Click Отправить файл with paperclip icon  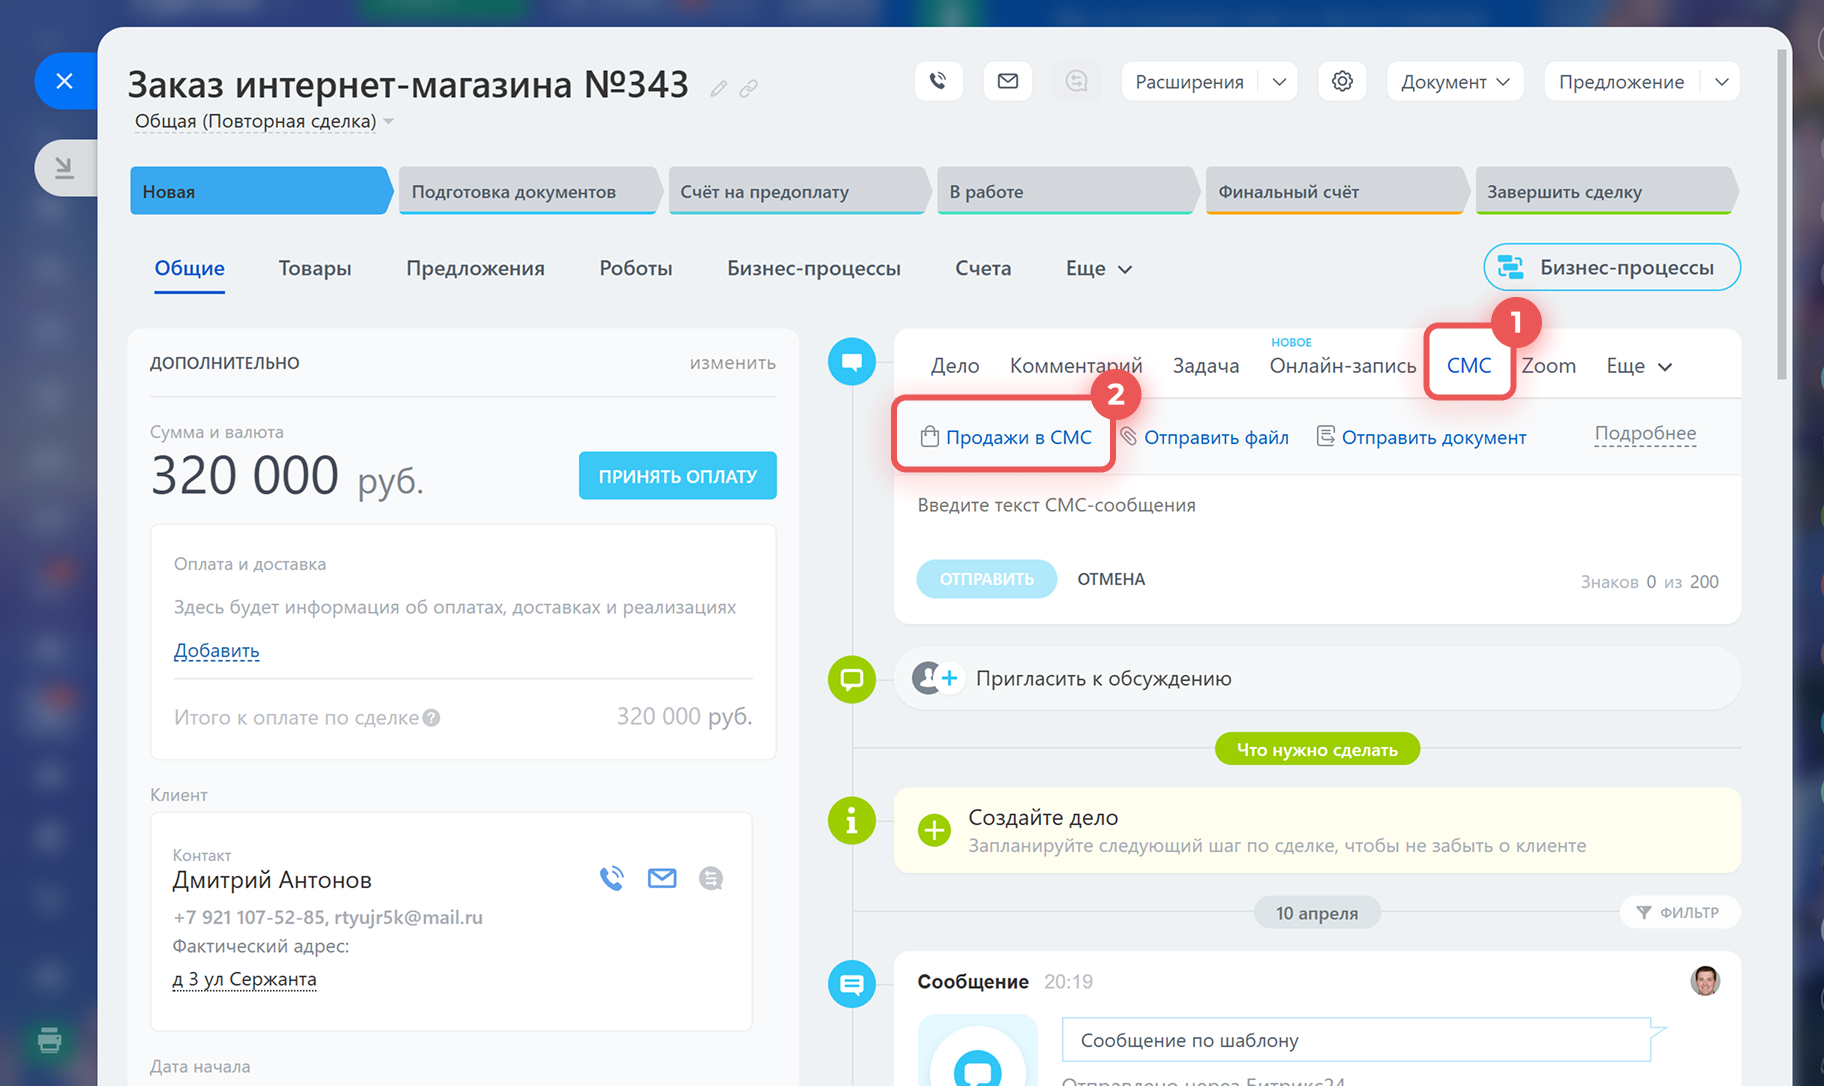(1204, 437)
